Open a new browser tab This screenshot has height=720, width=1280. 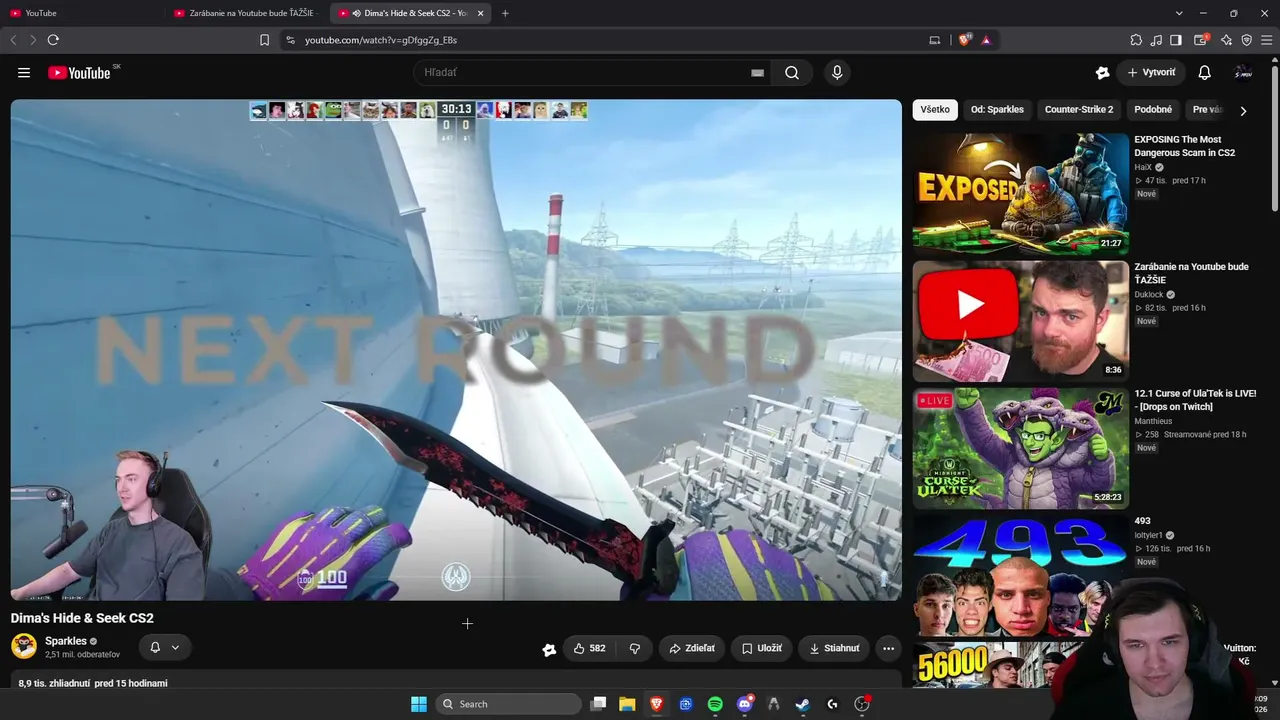(505, 13)
